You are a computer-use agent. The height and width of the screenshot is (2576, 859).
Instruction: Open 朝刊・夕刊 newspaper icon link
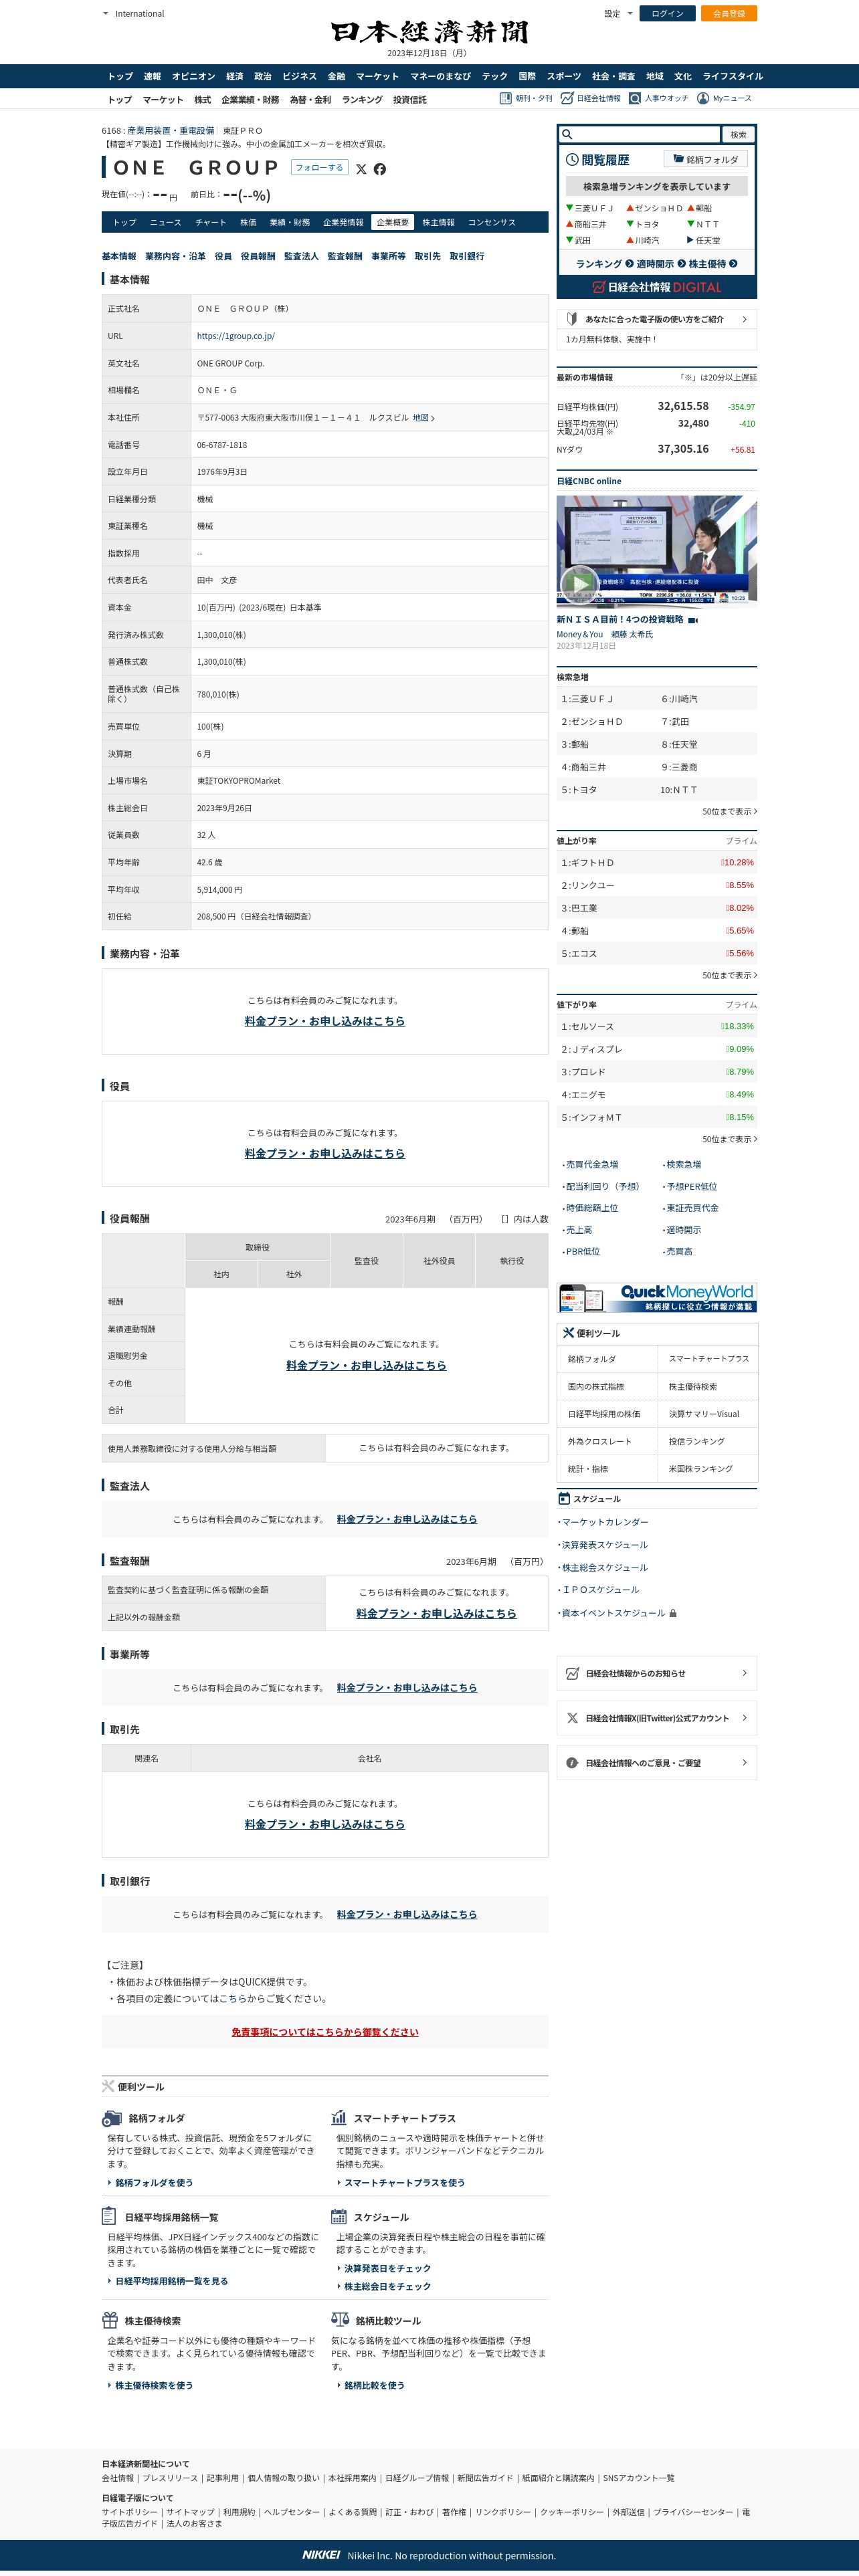pos(506,98)
